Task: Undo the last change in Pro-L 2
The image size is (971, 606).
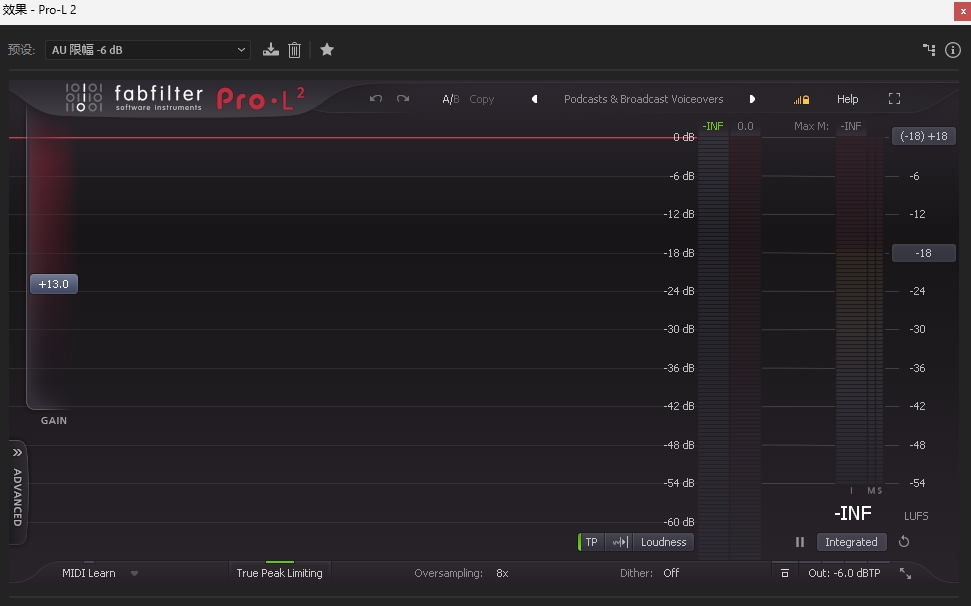Action: coord(376,99)
